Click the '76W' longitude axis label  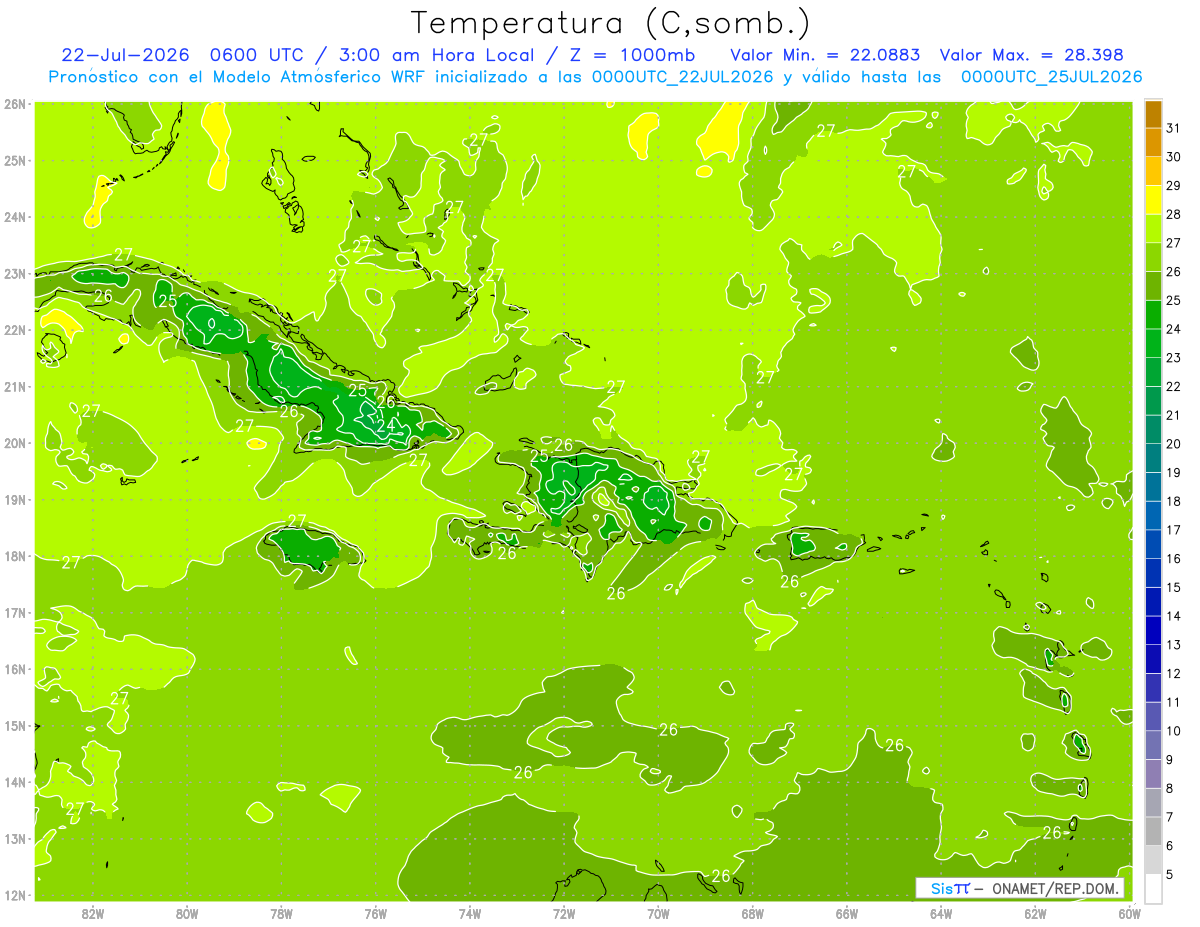[x=375, y=913]
